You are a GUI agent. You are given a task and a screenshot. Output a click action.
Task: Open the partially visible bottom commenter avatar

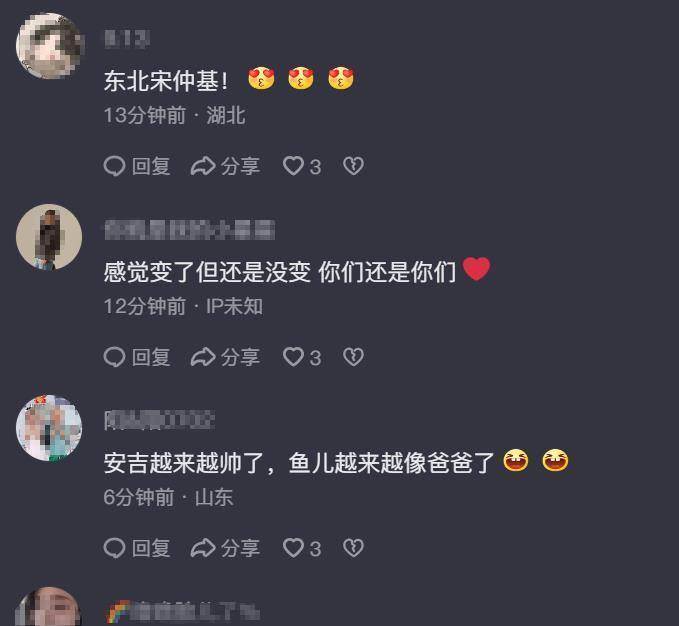(x=49, y=607)
